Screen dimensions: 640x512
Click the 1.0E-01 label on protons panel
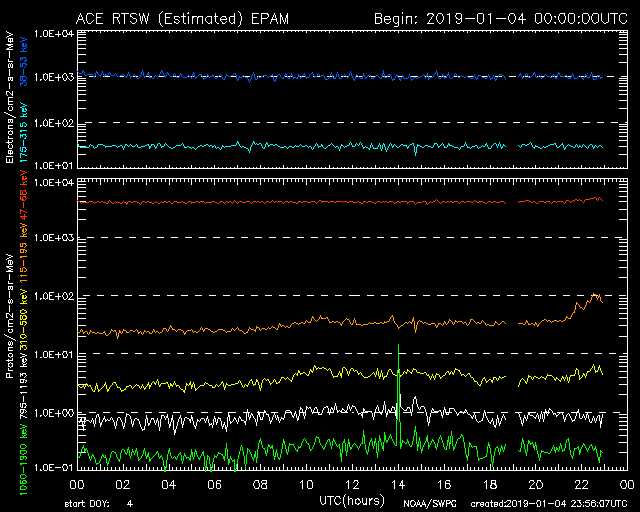pyautogui.click(x=54, y=467)
